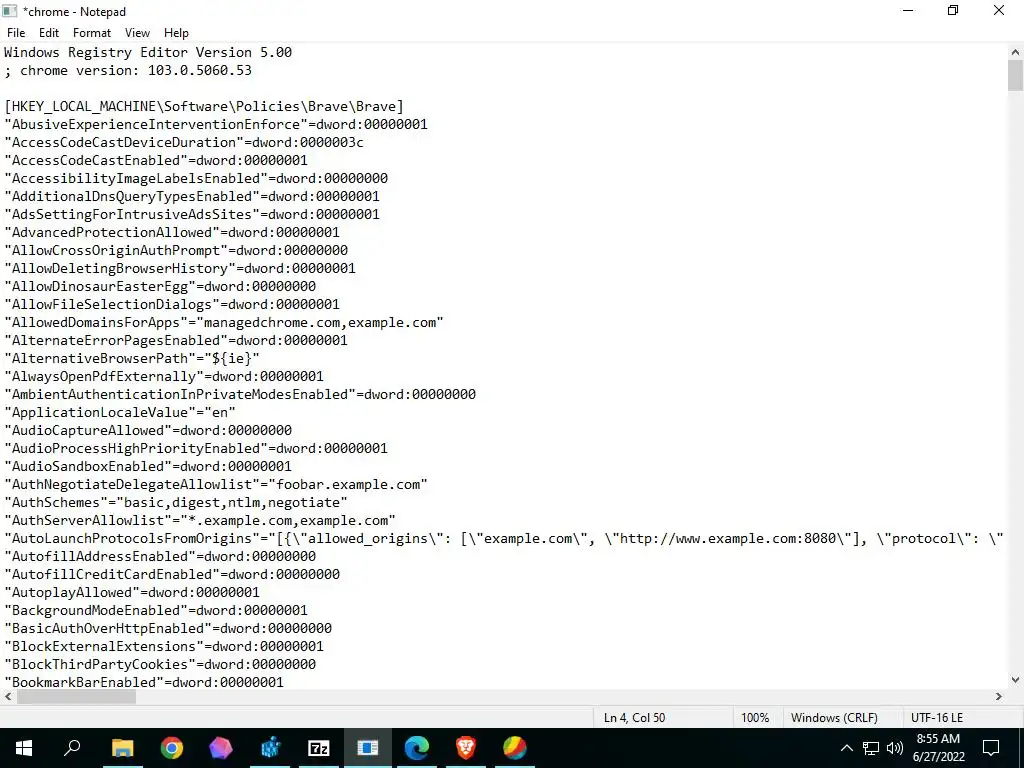
Task: Click the AutoplayAllowed line
Action: [132, 592]
